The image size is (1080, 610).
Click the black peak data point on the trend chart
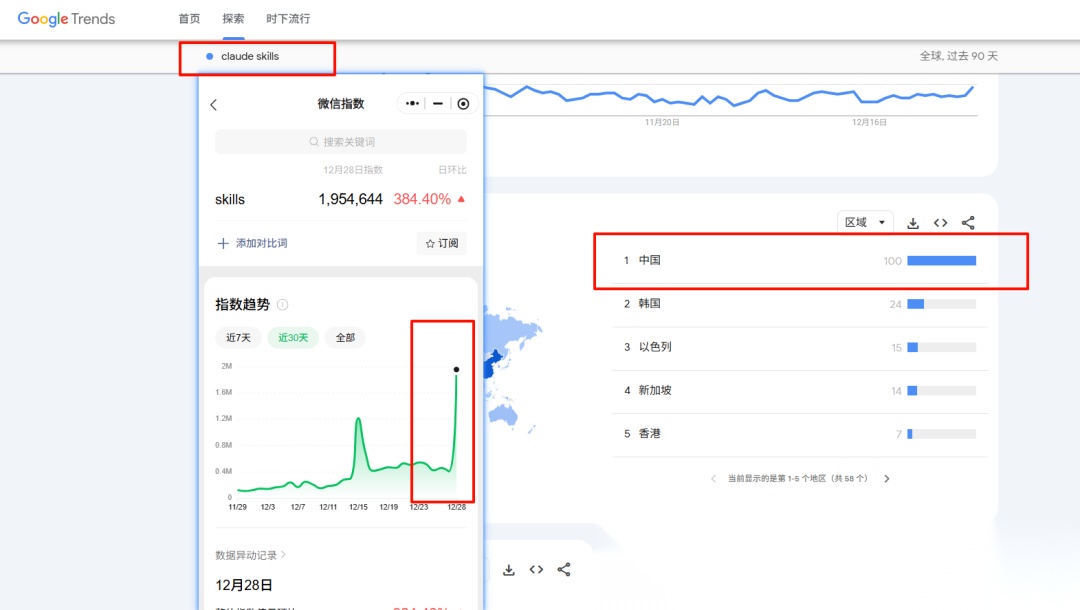click(x=456, y=370)
